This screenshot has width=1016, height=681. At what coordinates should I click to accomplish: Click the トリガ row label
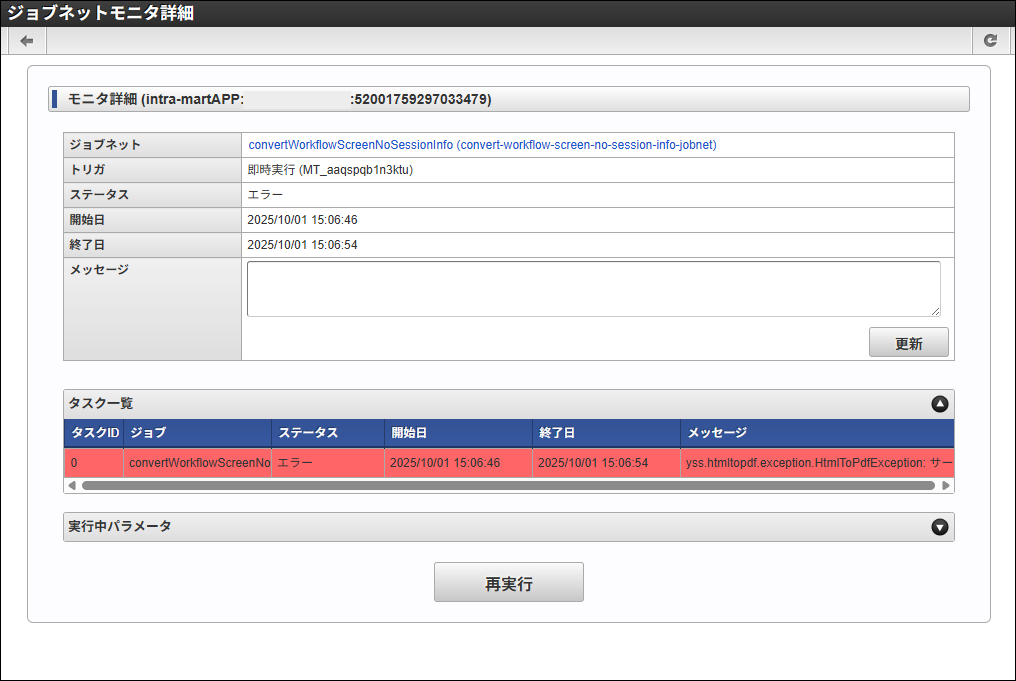point(87,170)
